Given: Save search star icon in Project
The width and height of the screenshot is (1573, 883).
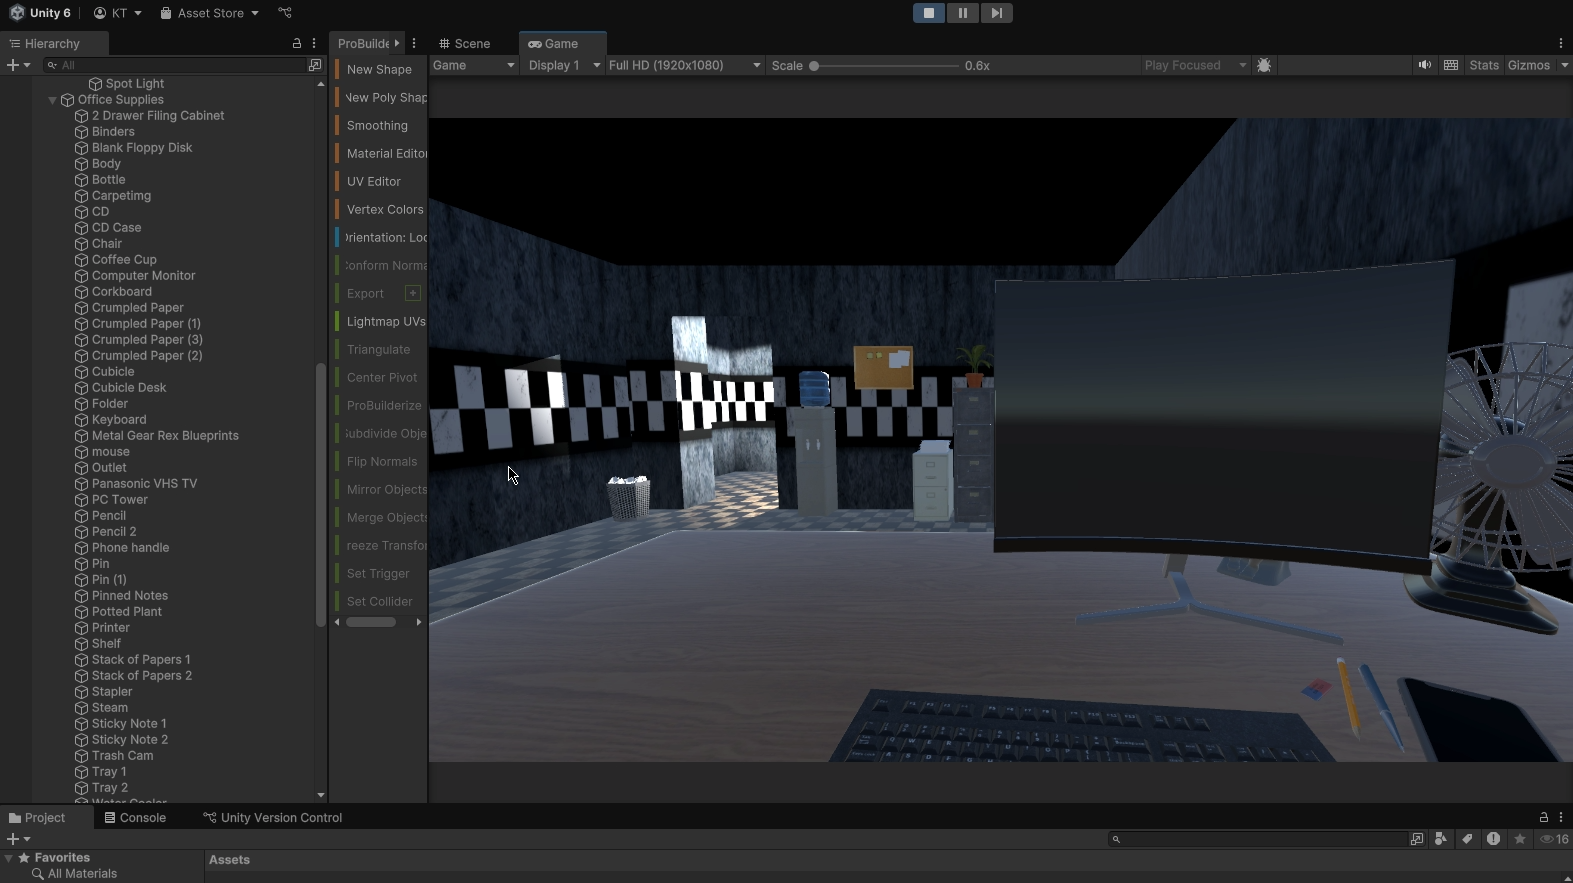Looking at the screenshot, I should tap(1520, 839).
